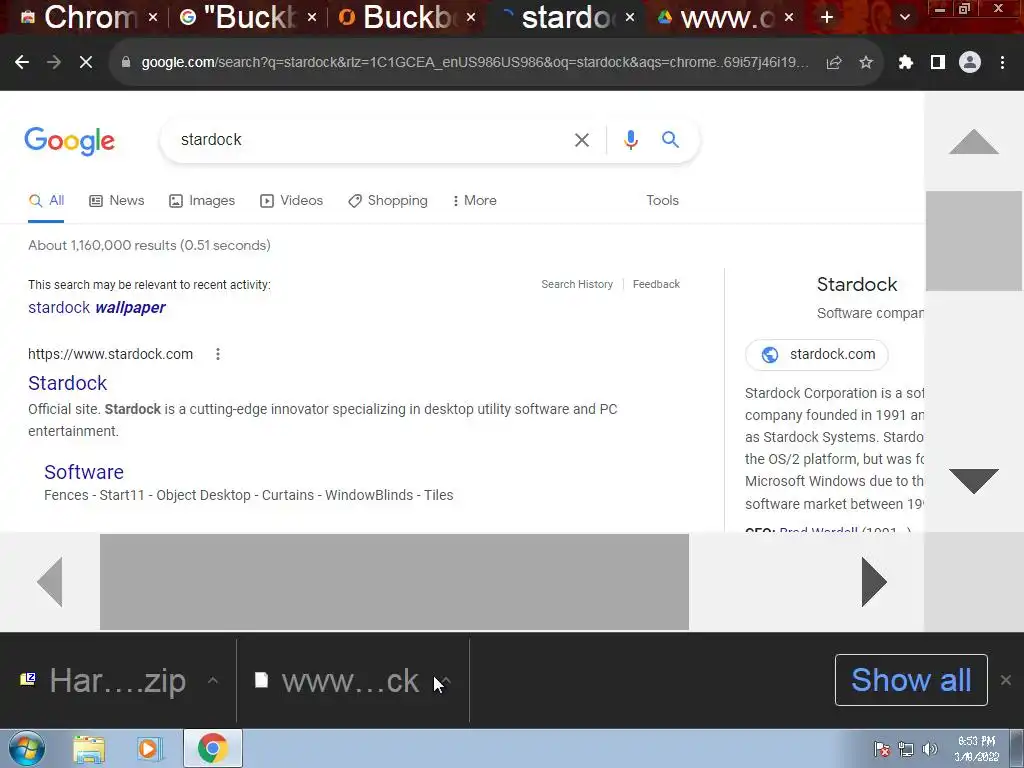
Task: Toggle the side panel icon
Action: (x=938, y=62)
